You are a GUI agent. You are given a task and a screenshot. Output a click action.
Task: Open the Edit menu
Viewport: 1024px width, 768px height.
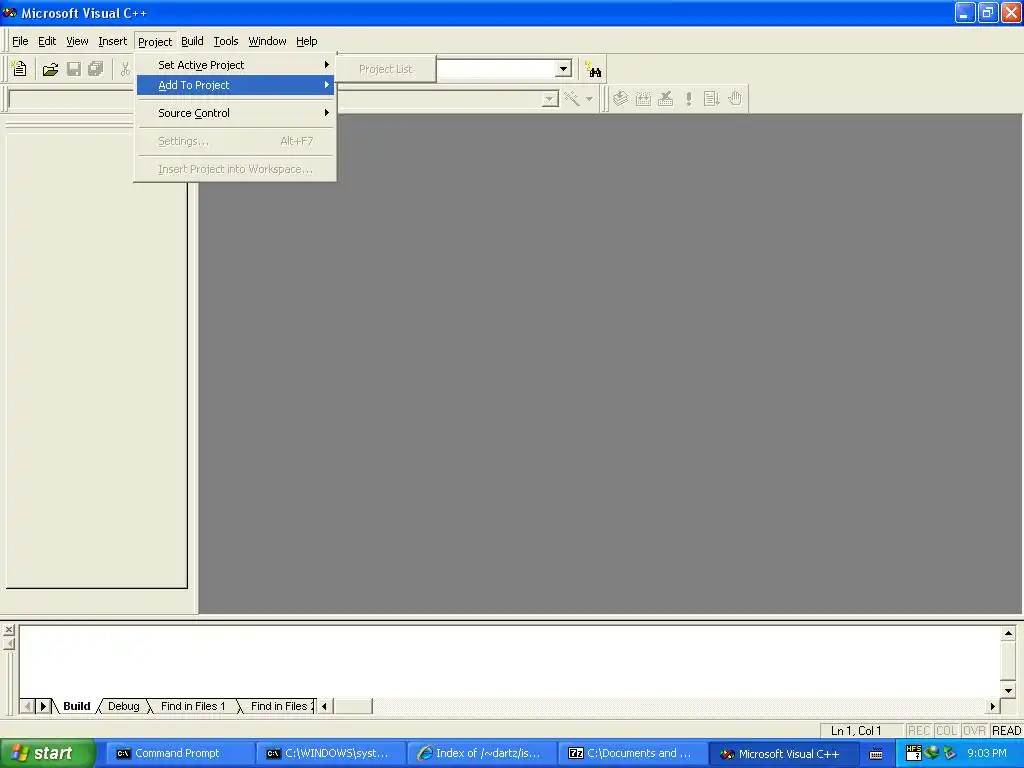(x=47, y=41)
